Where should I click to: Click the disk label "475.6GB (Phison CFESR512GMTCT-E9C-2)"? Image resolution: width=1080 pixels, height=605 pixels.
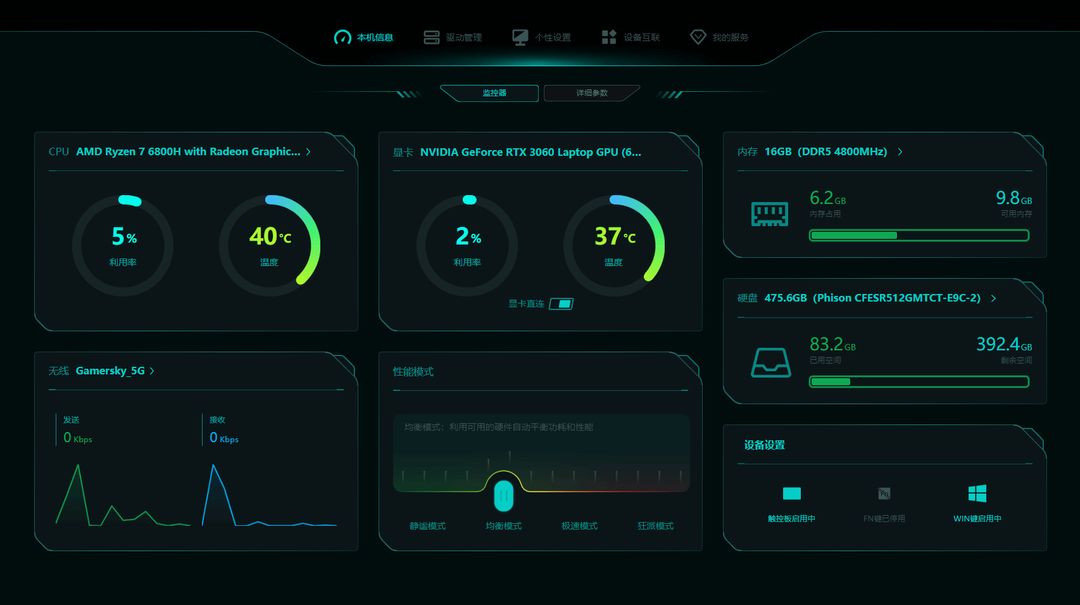[873, 298]
